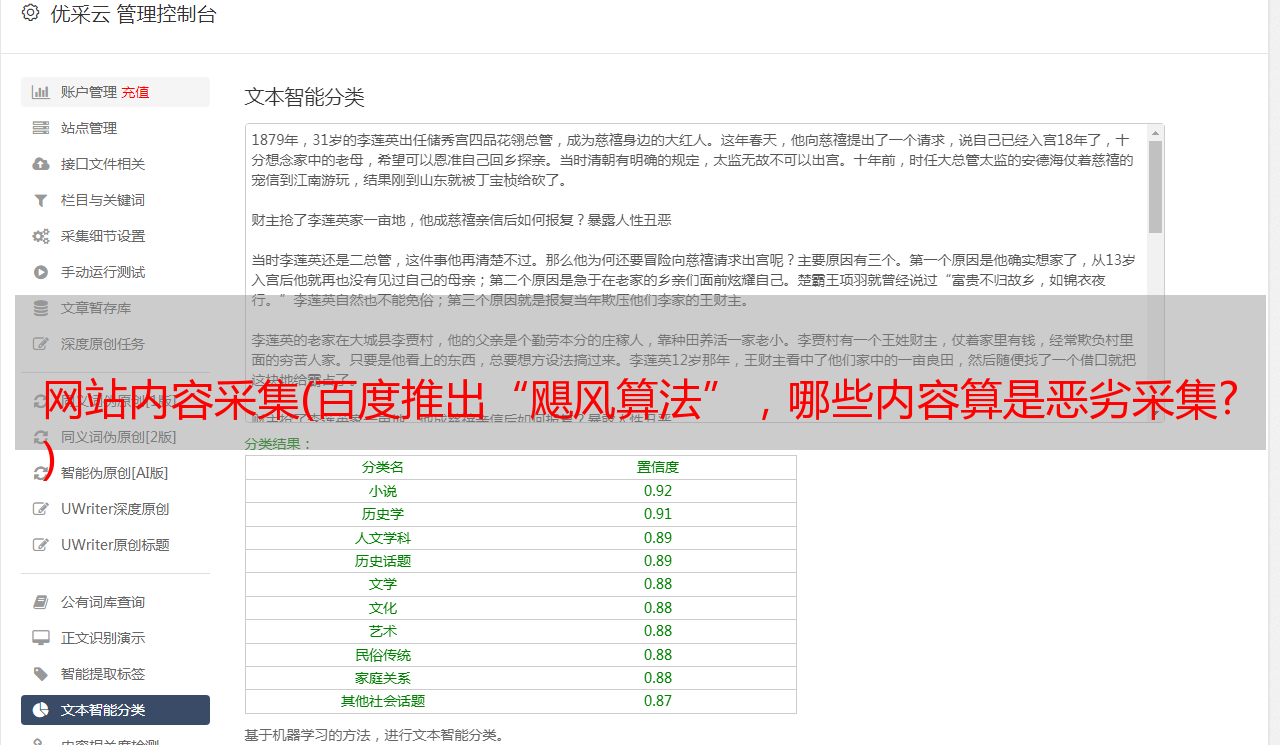Image resolution: width=1280 pixels, height=745 pixels.
Task: Click the UWriter原创标题 edit icon
Action: click(41, 545)
